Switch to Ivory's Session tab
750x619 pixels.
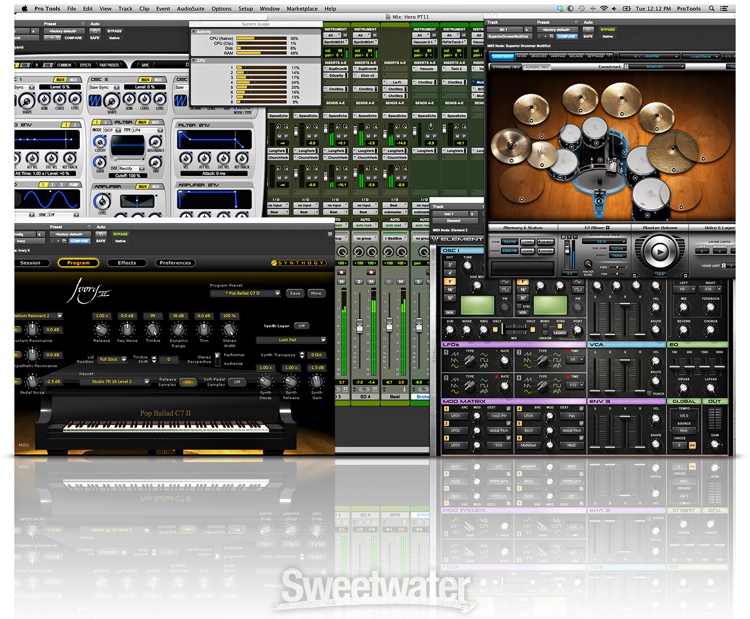[31, 263]
